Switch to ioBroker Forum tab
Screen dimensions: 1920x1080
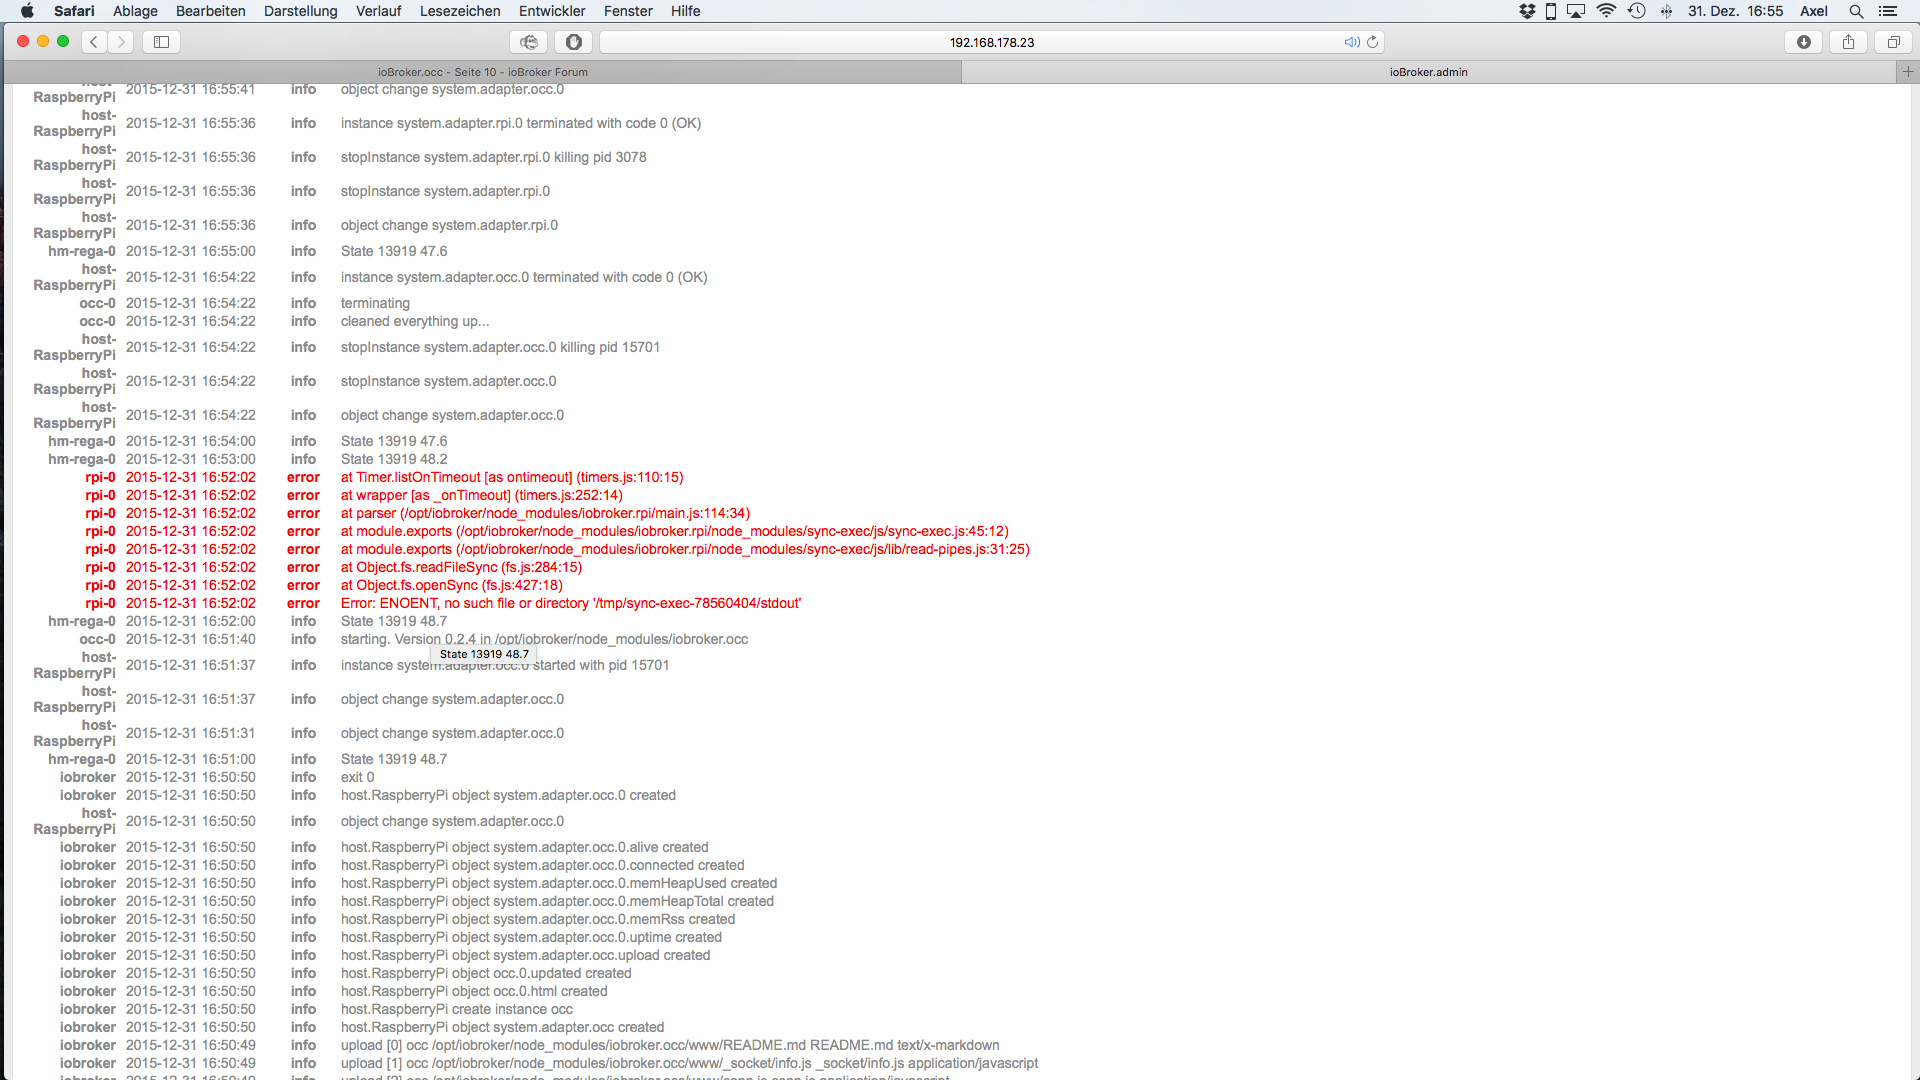pyautogui.click(x=482, y=72)
